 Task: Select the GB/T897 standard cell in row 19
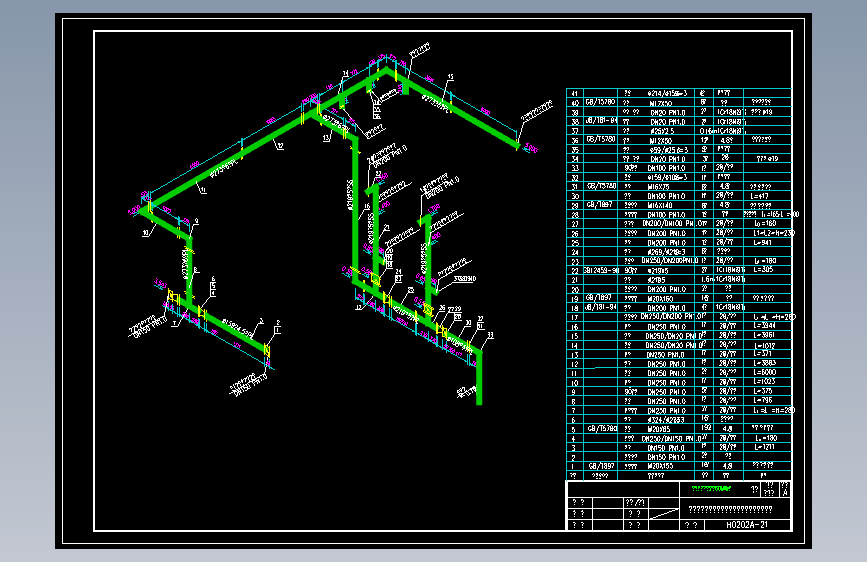pyautogui.click(x=599, y=298)
